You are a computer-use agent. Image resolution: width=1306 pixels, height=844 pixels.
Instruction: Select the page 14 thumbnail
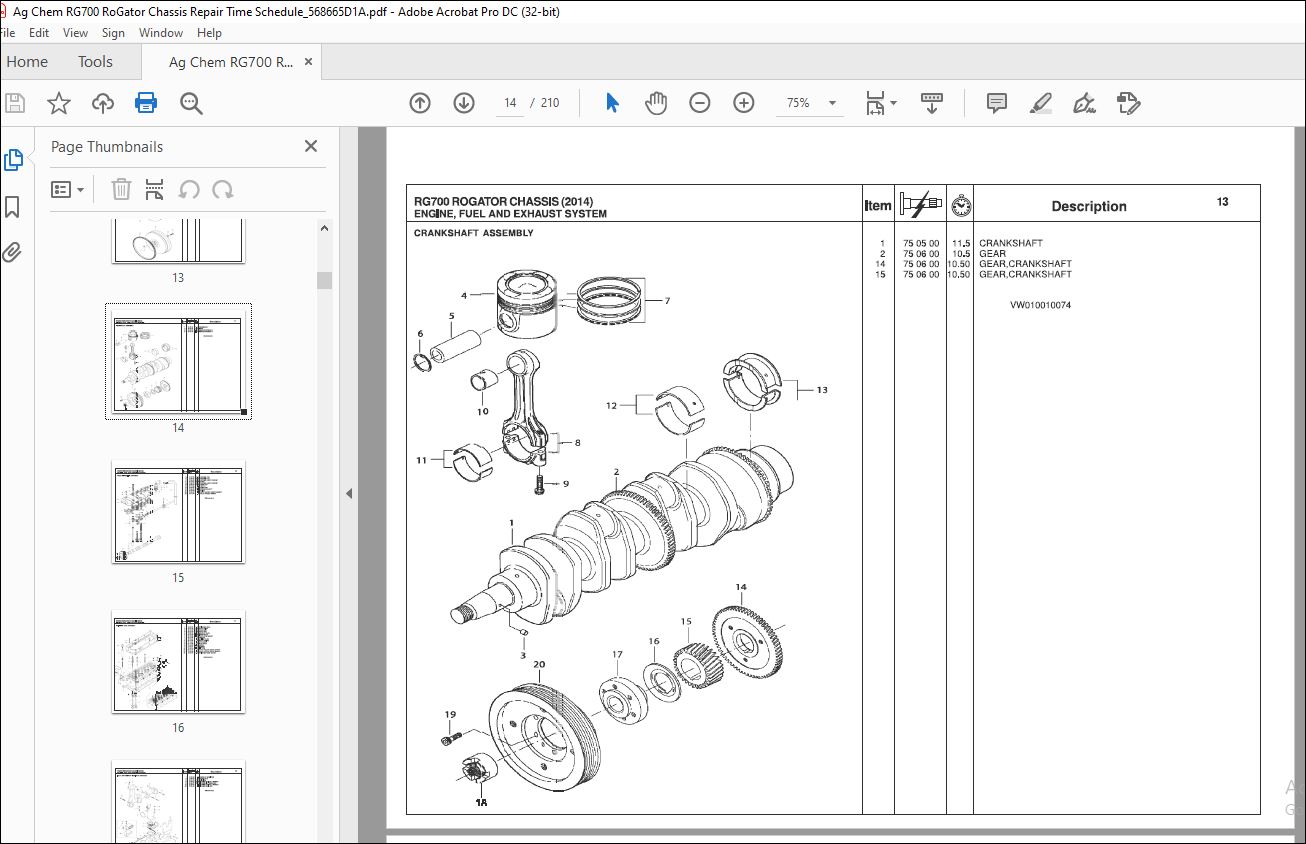click(x=178, y=361)
